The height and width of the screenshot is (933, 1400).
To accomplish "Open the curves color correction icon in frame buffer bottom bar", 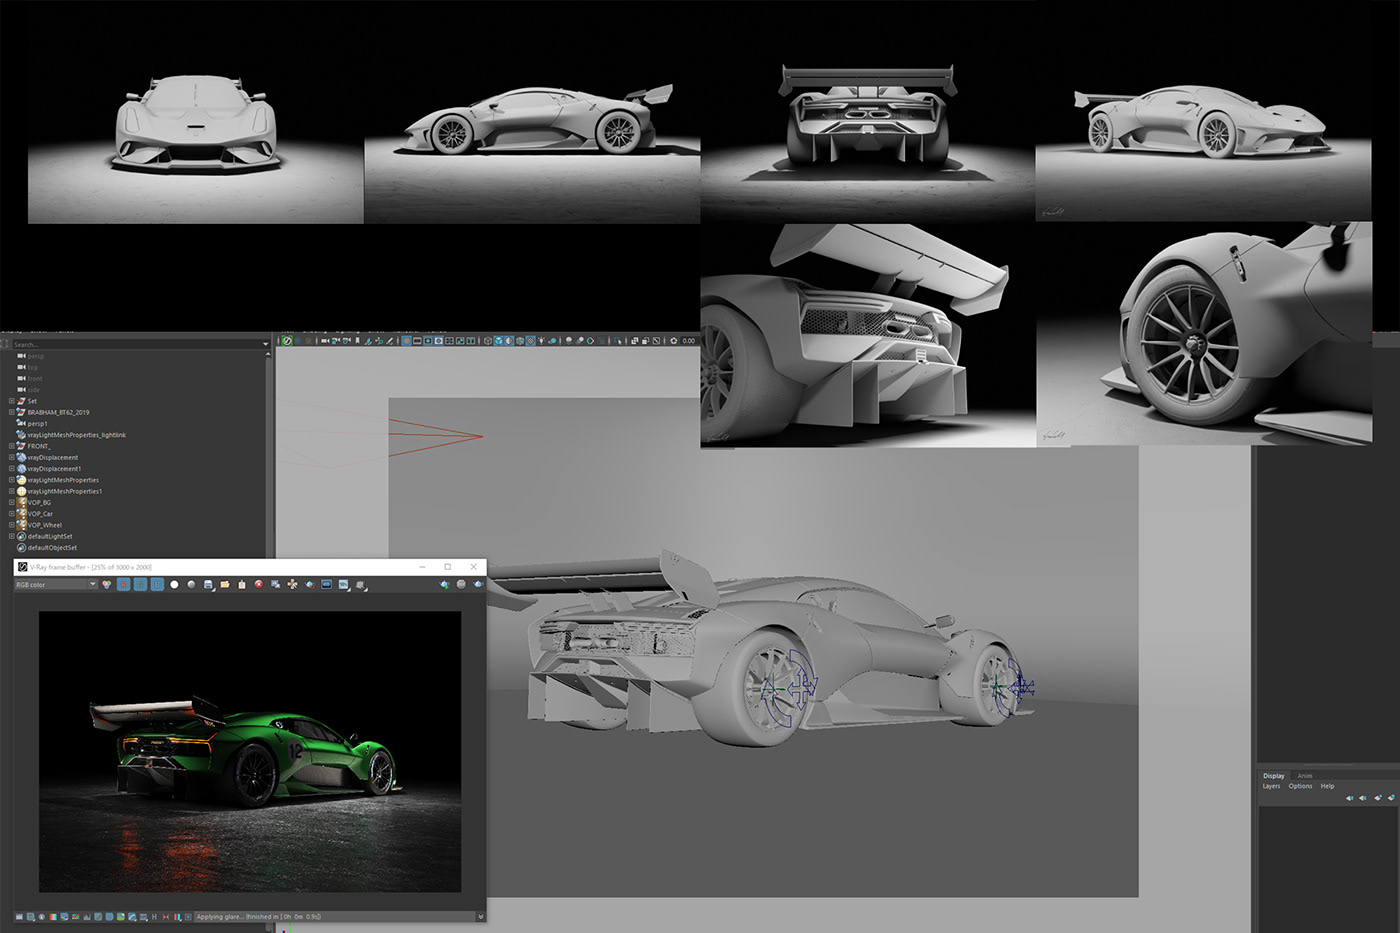I will pyautogui.click(x=97, y=914).
